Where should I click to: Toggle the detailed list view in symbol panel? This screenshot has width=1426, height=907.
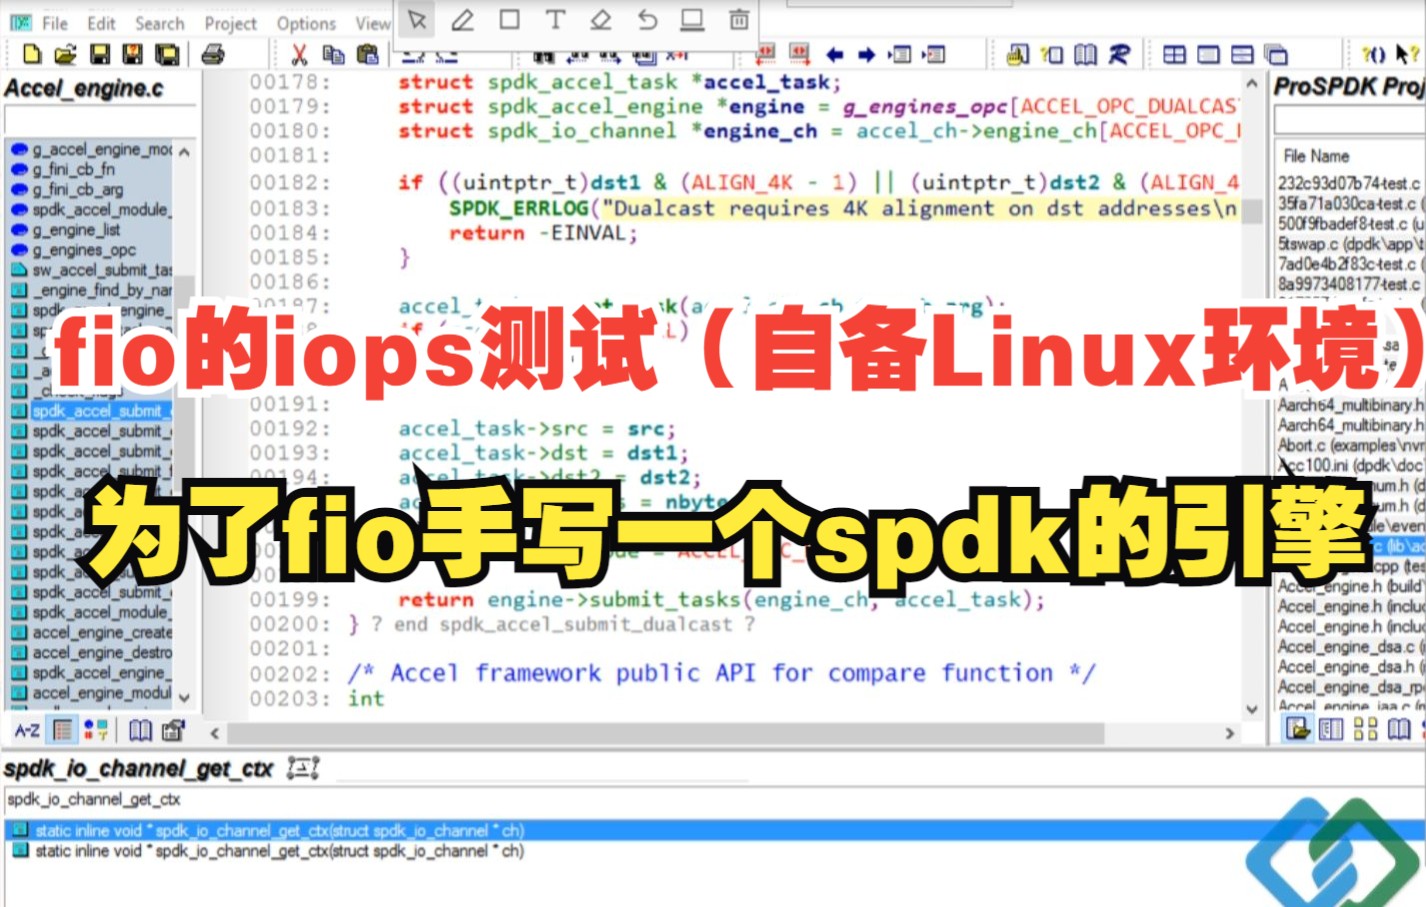click(64, 730)
